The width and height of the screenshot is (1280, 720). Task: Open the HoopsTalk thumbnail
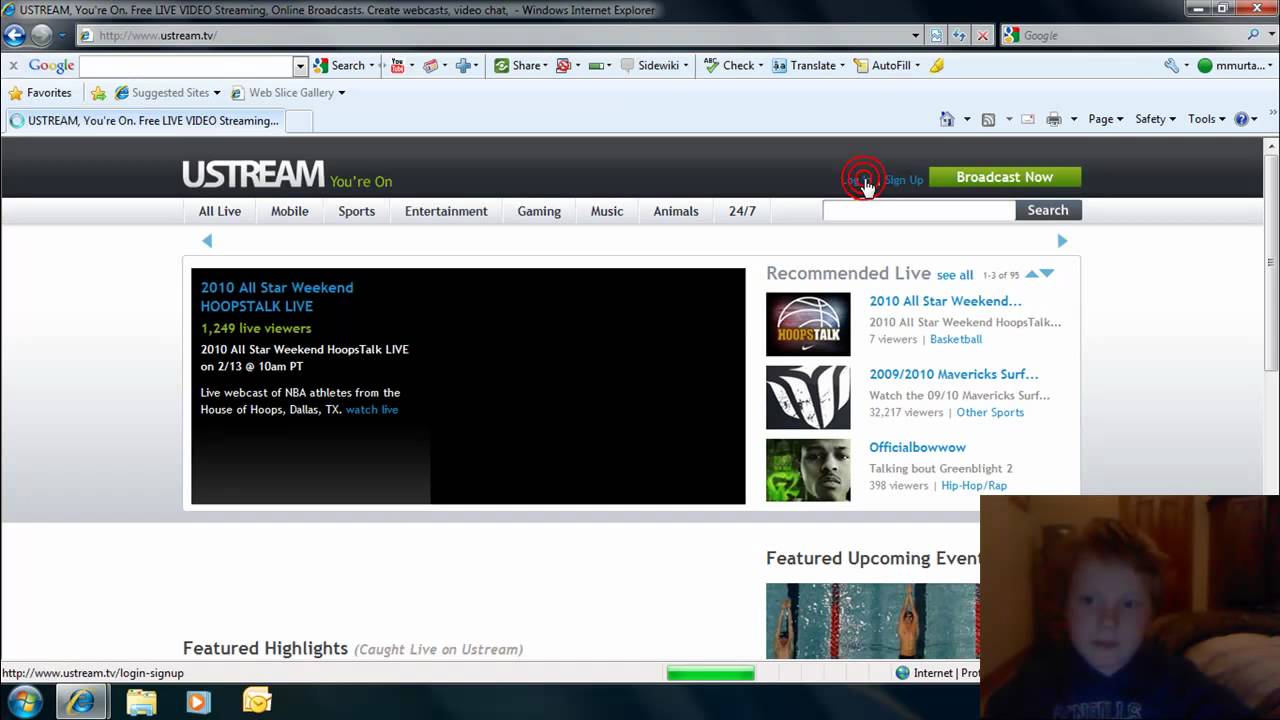(808, 324)
